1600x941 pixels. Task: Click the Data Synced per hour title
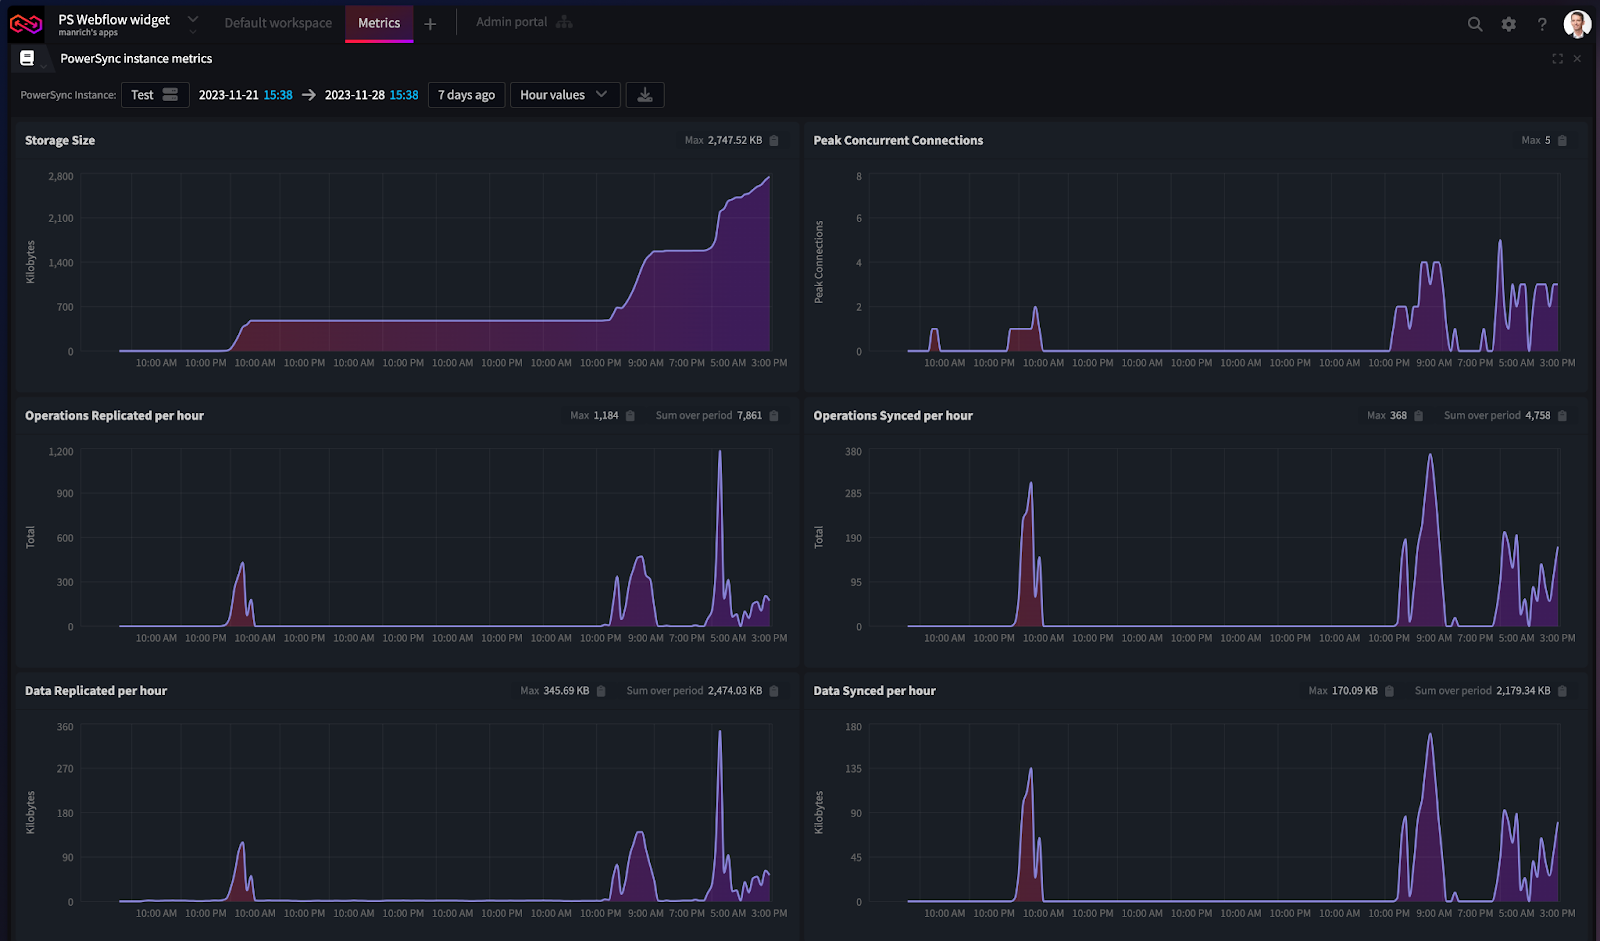coord(875,691)
